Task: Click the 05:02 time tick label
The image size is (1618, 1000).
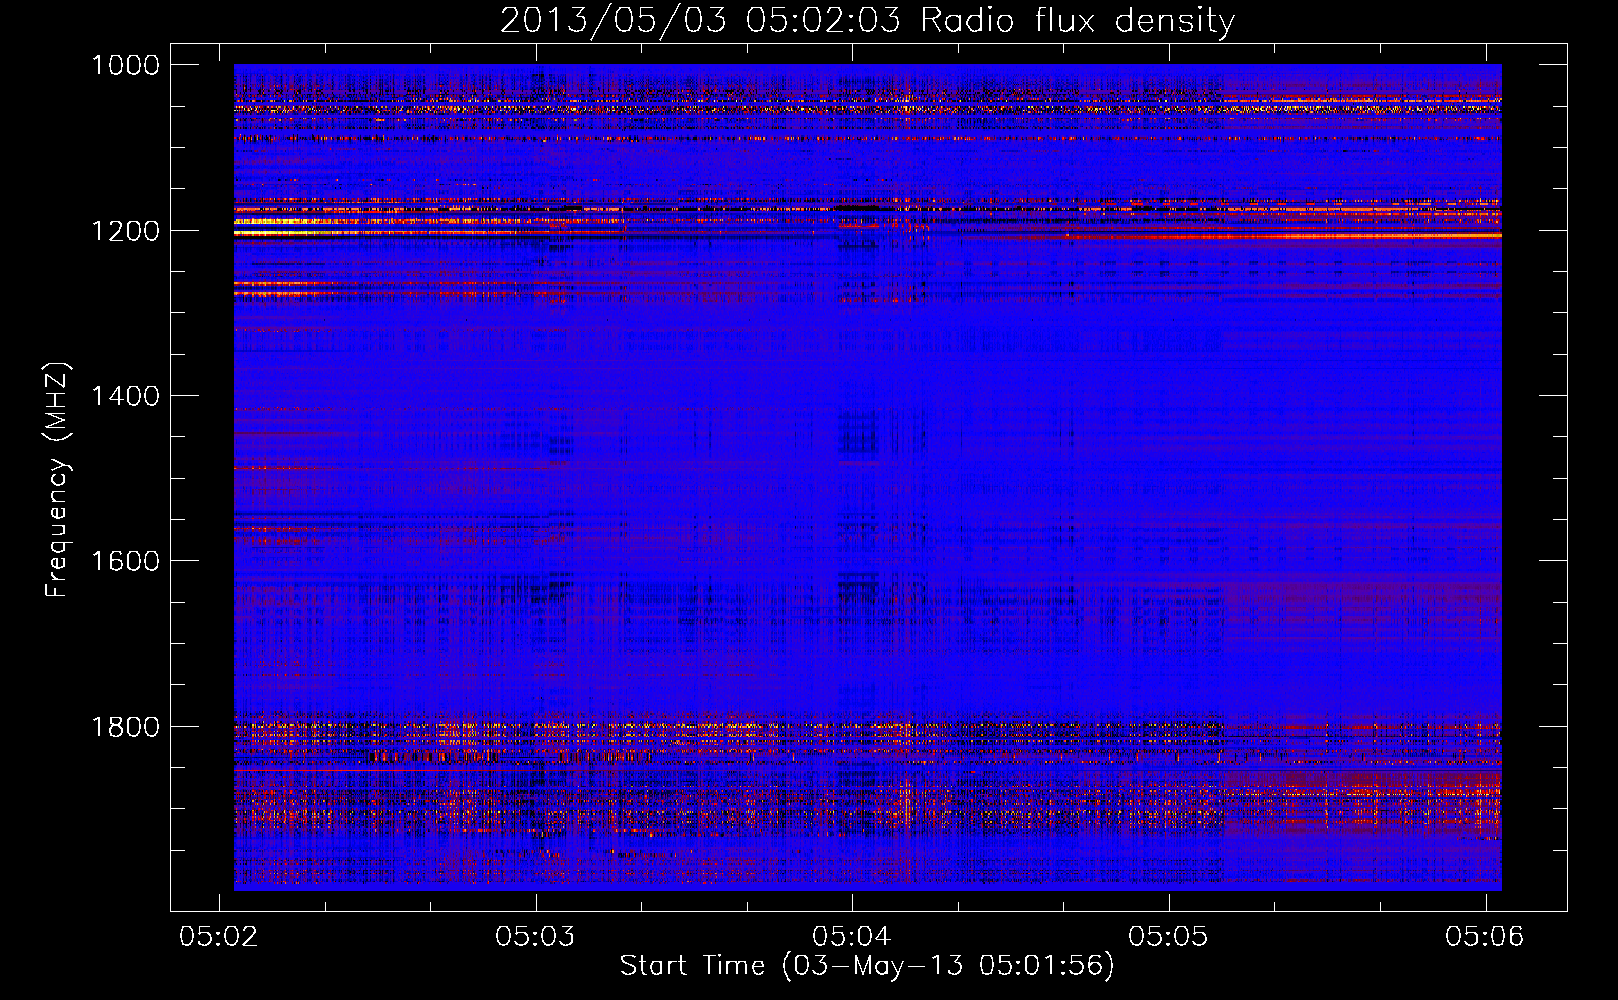Action: [219, 936]
